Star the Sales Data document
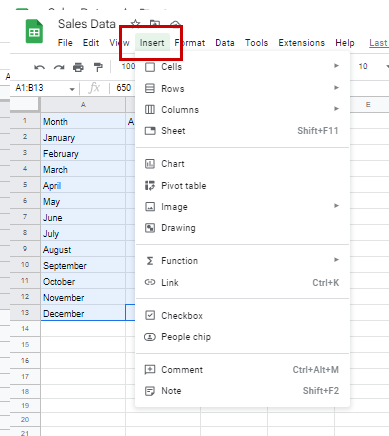 [x=135, y=24]
